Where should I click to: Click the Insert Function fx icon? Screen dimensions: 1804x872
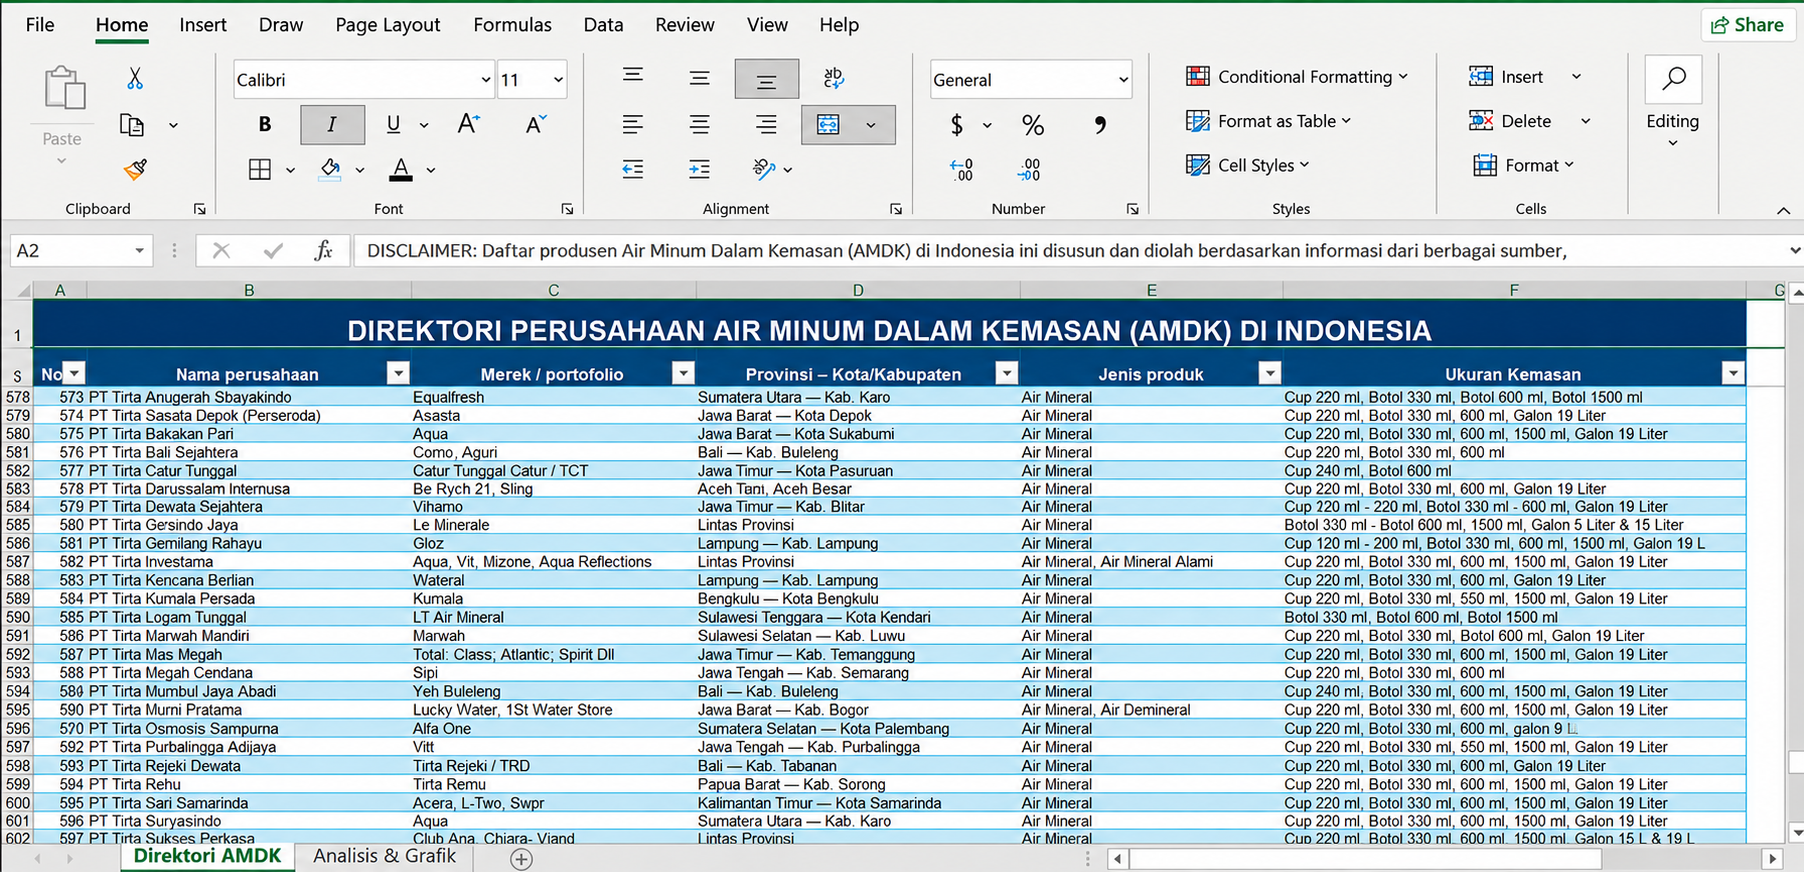pos(323,250)
